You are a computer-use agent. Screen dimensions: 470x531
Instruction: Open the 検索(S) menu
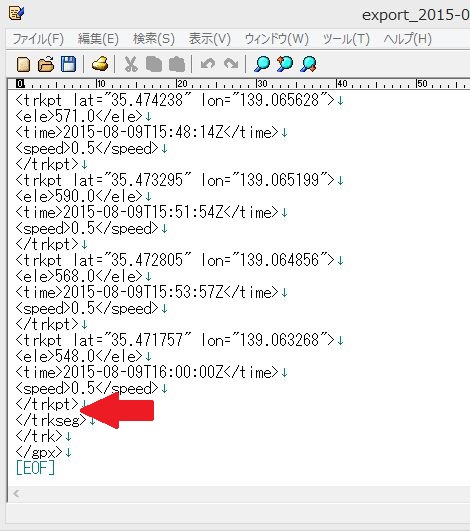(x=154, y=39)
